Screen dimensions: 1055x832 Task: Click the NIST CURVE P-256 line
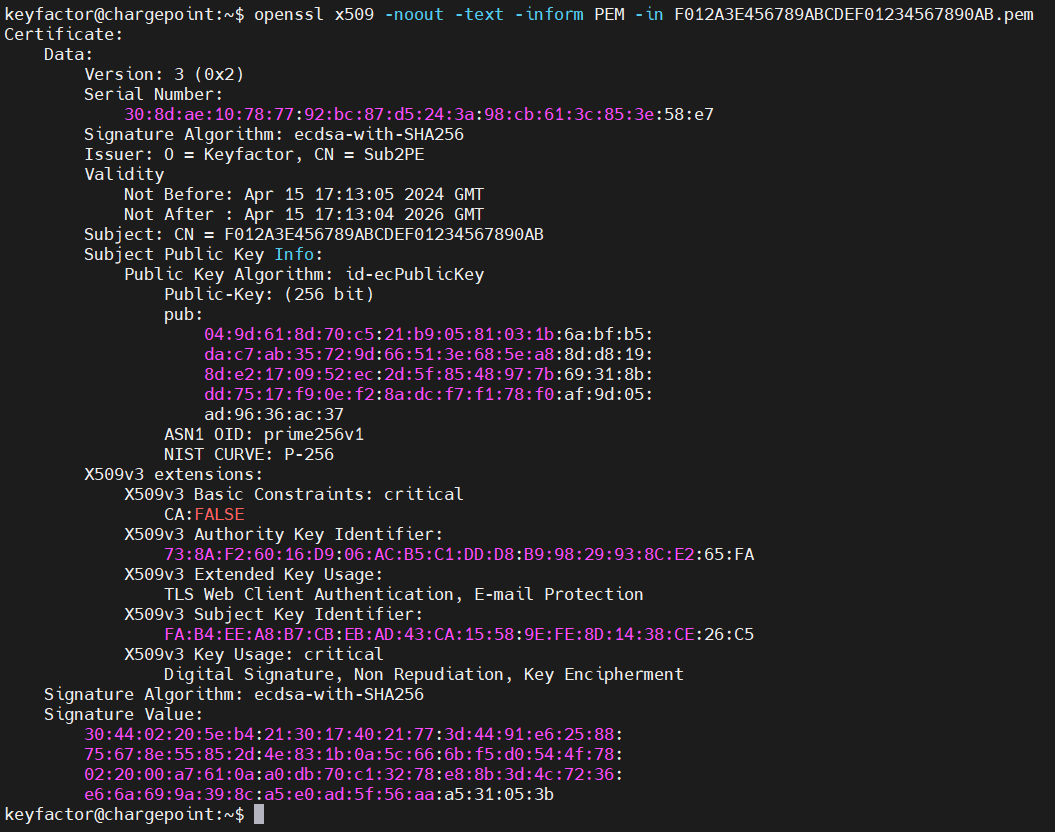[248, 454]
